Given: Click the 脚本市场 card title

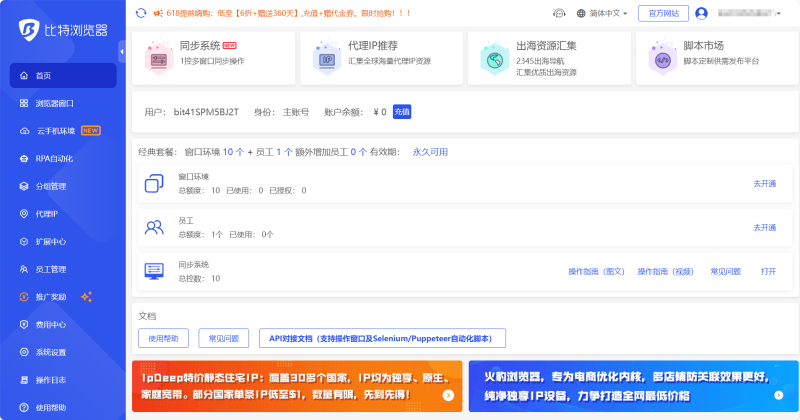Looking at the screenshot, I should [x=704, y=45].
